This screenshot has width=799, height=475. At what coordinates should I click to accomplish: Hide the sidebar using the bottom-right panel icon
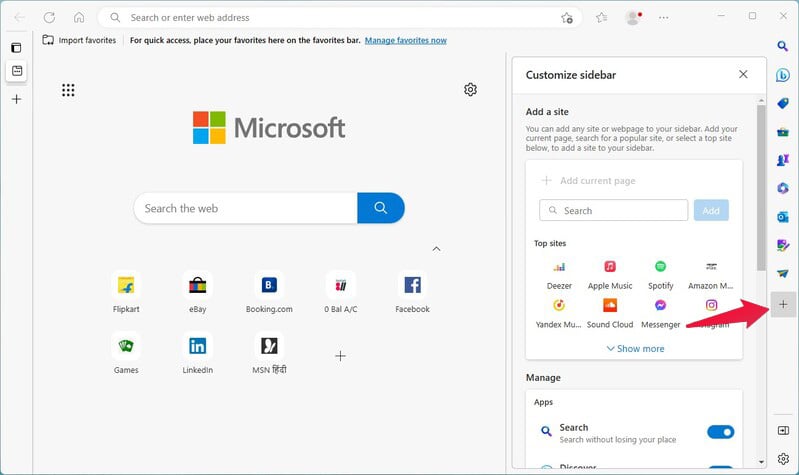point(783,431)
